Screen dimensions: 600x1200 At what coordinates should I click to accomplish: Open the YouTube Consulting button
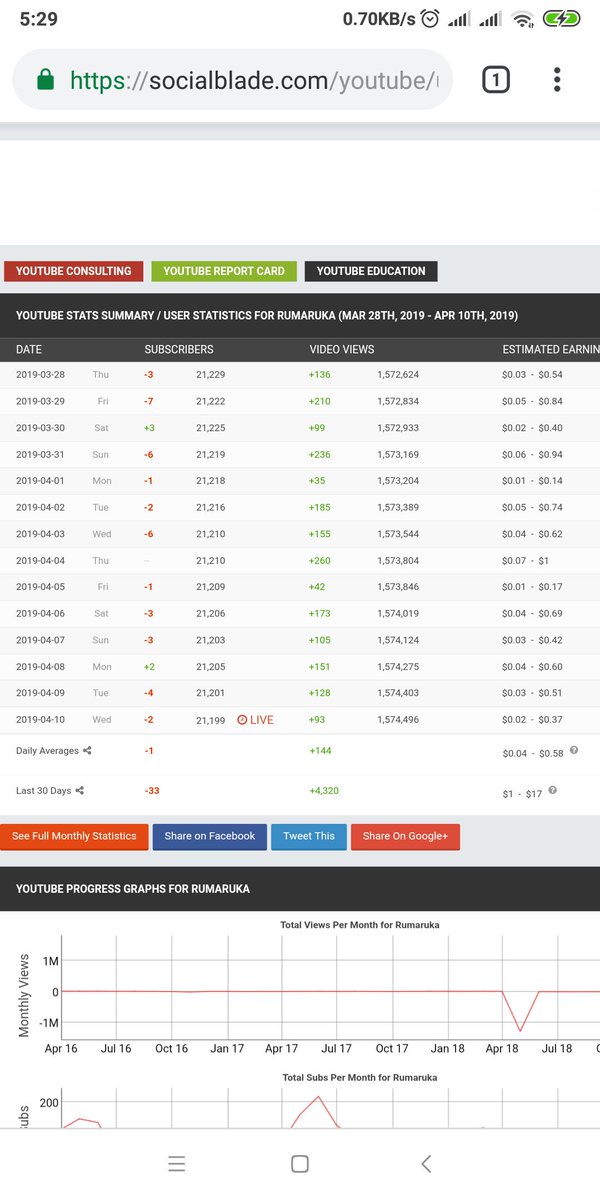click(74, 271)
